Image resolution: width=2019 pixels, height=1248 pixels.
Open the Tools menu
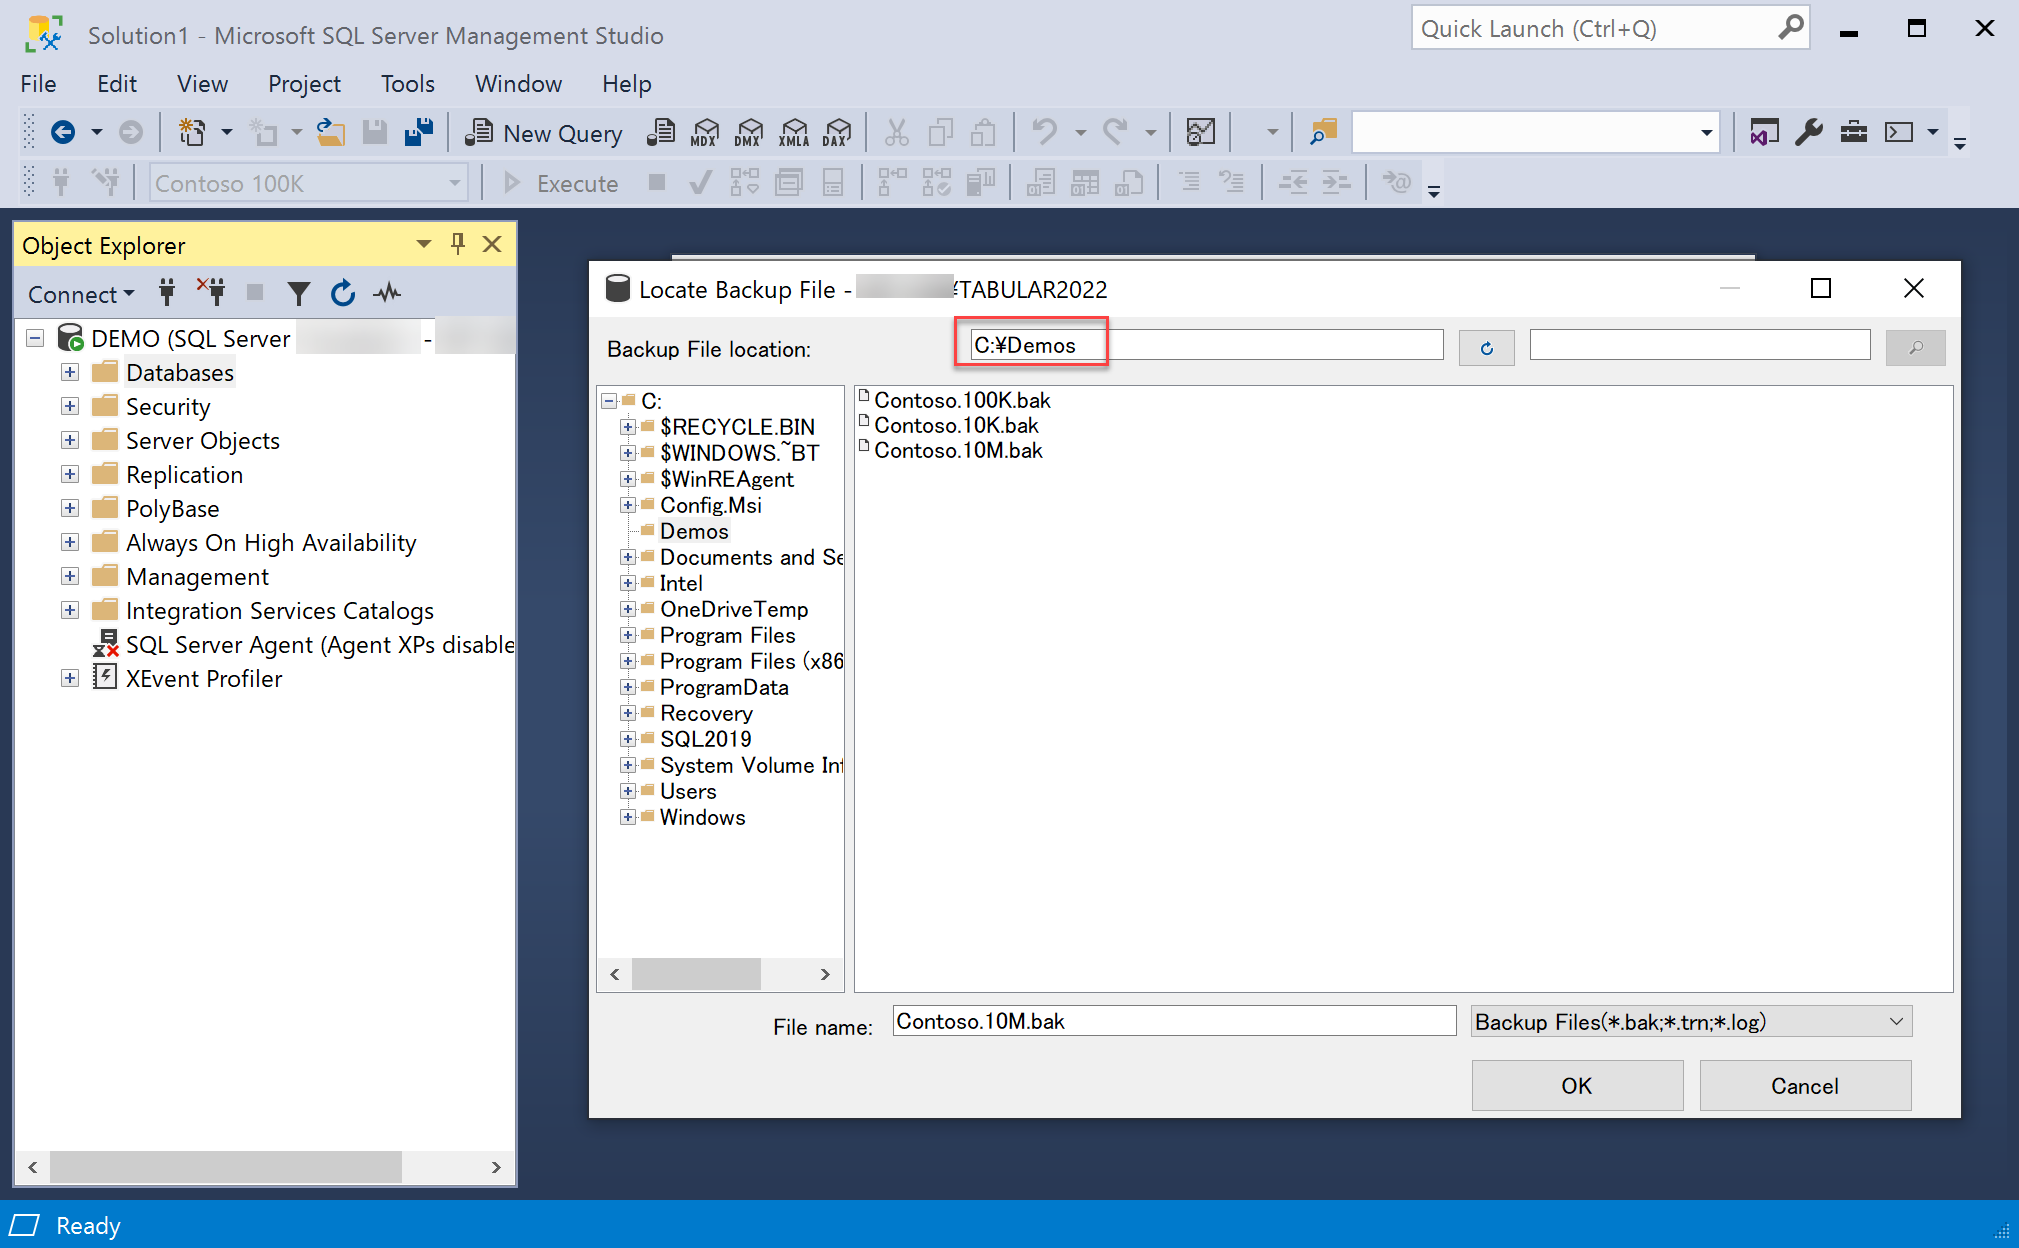[407, 84]
